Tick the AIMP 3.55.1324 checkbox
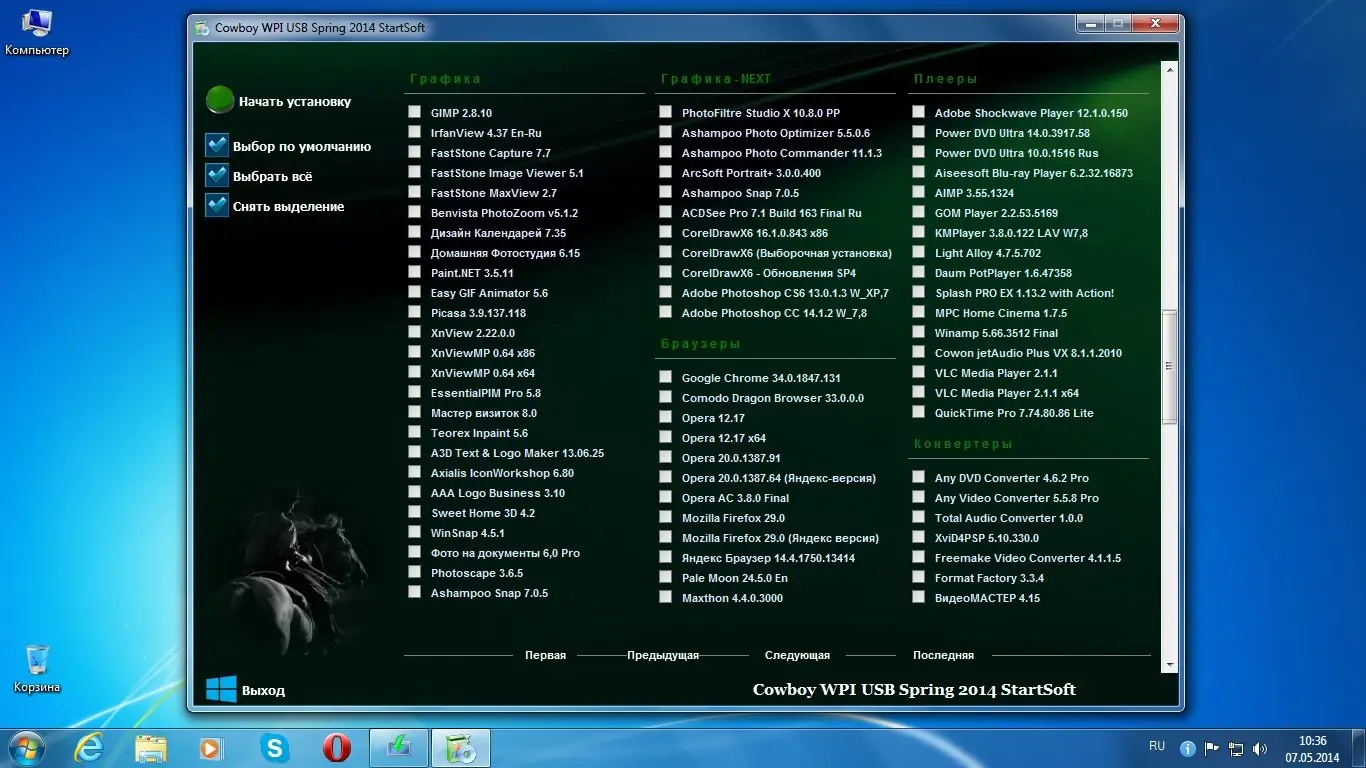The image size is (1366, 768). 918,192
